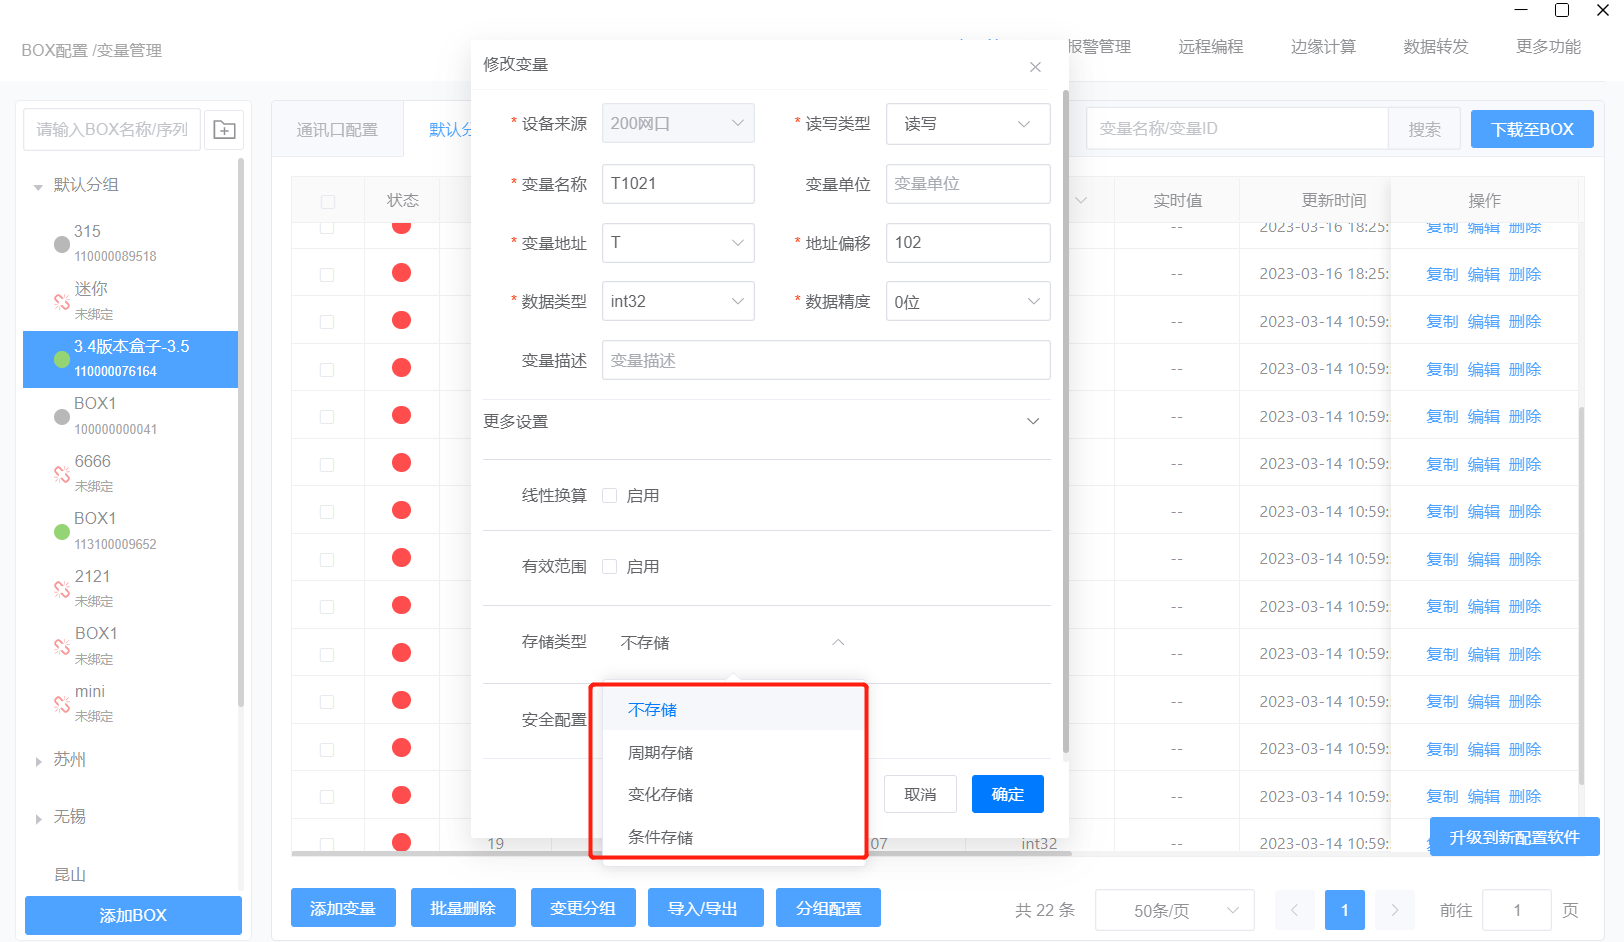The width and height of the screenshot is (1624, 942).
Task: Click 确定 to confirm variable changes
Action: click(x=1008, y=794)
